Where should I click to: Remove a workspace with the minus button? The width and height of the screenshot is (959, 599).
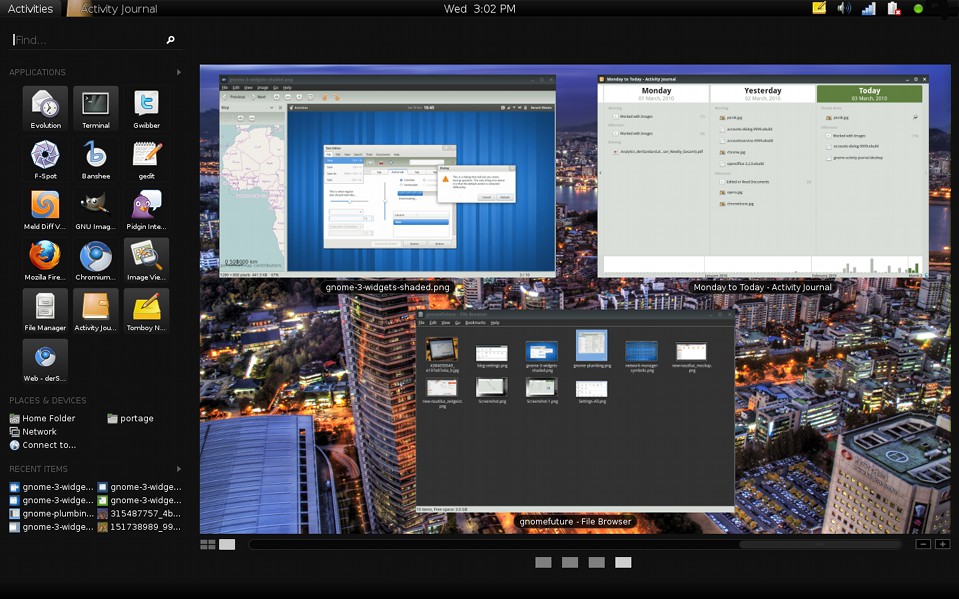[x=924, y=544]
